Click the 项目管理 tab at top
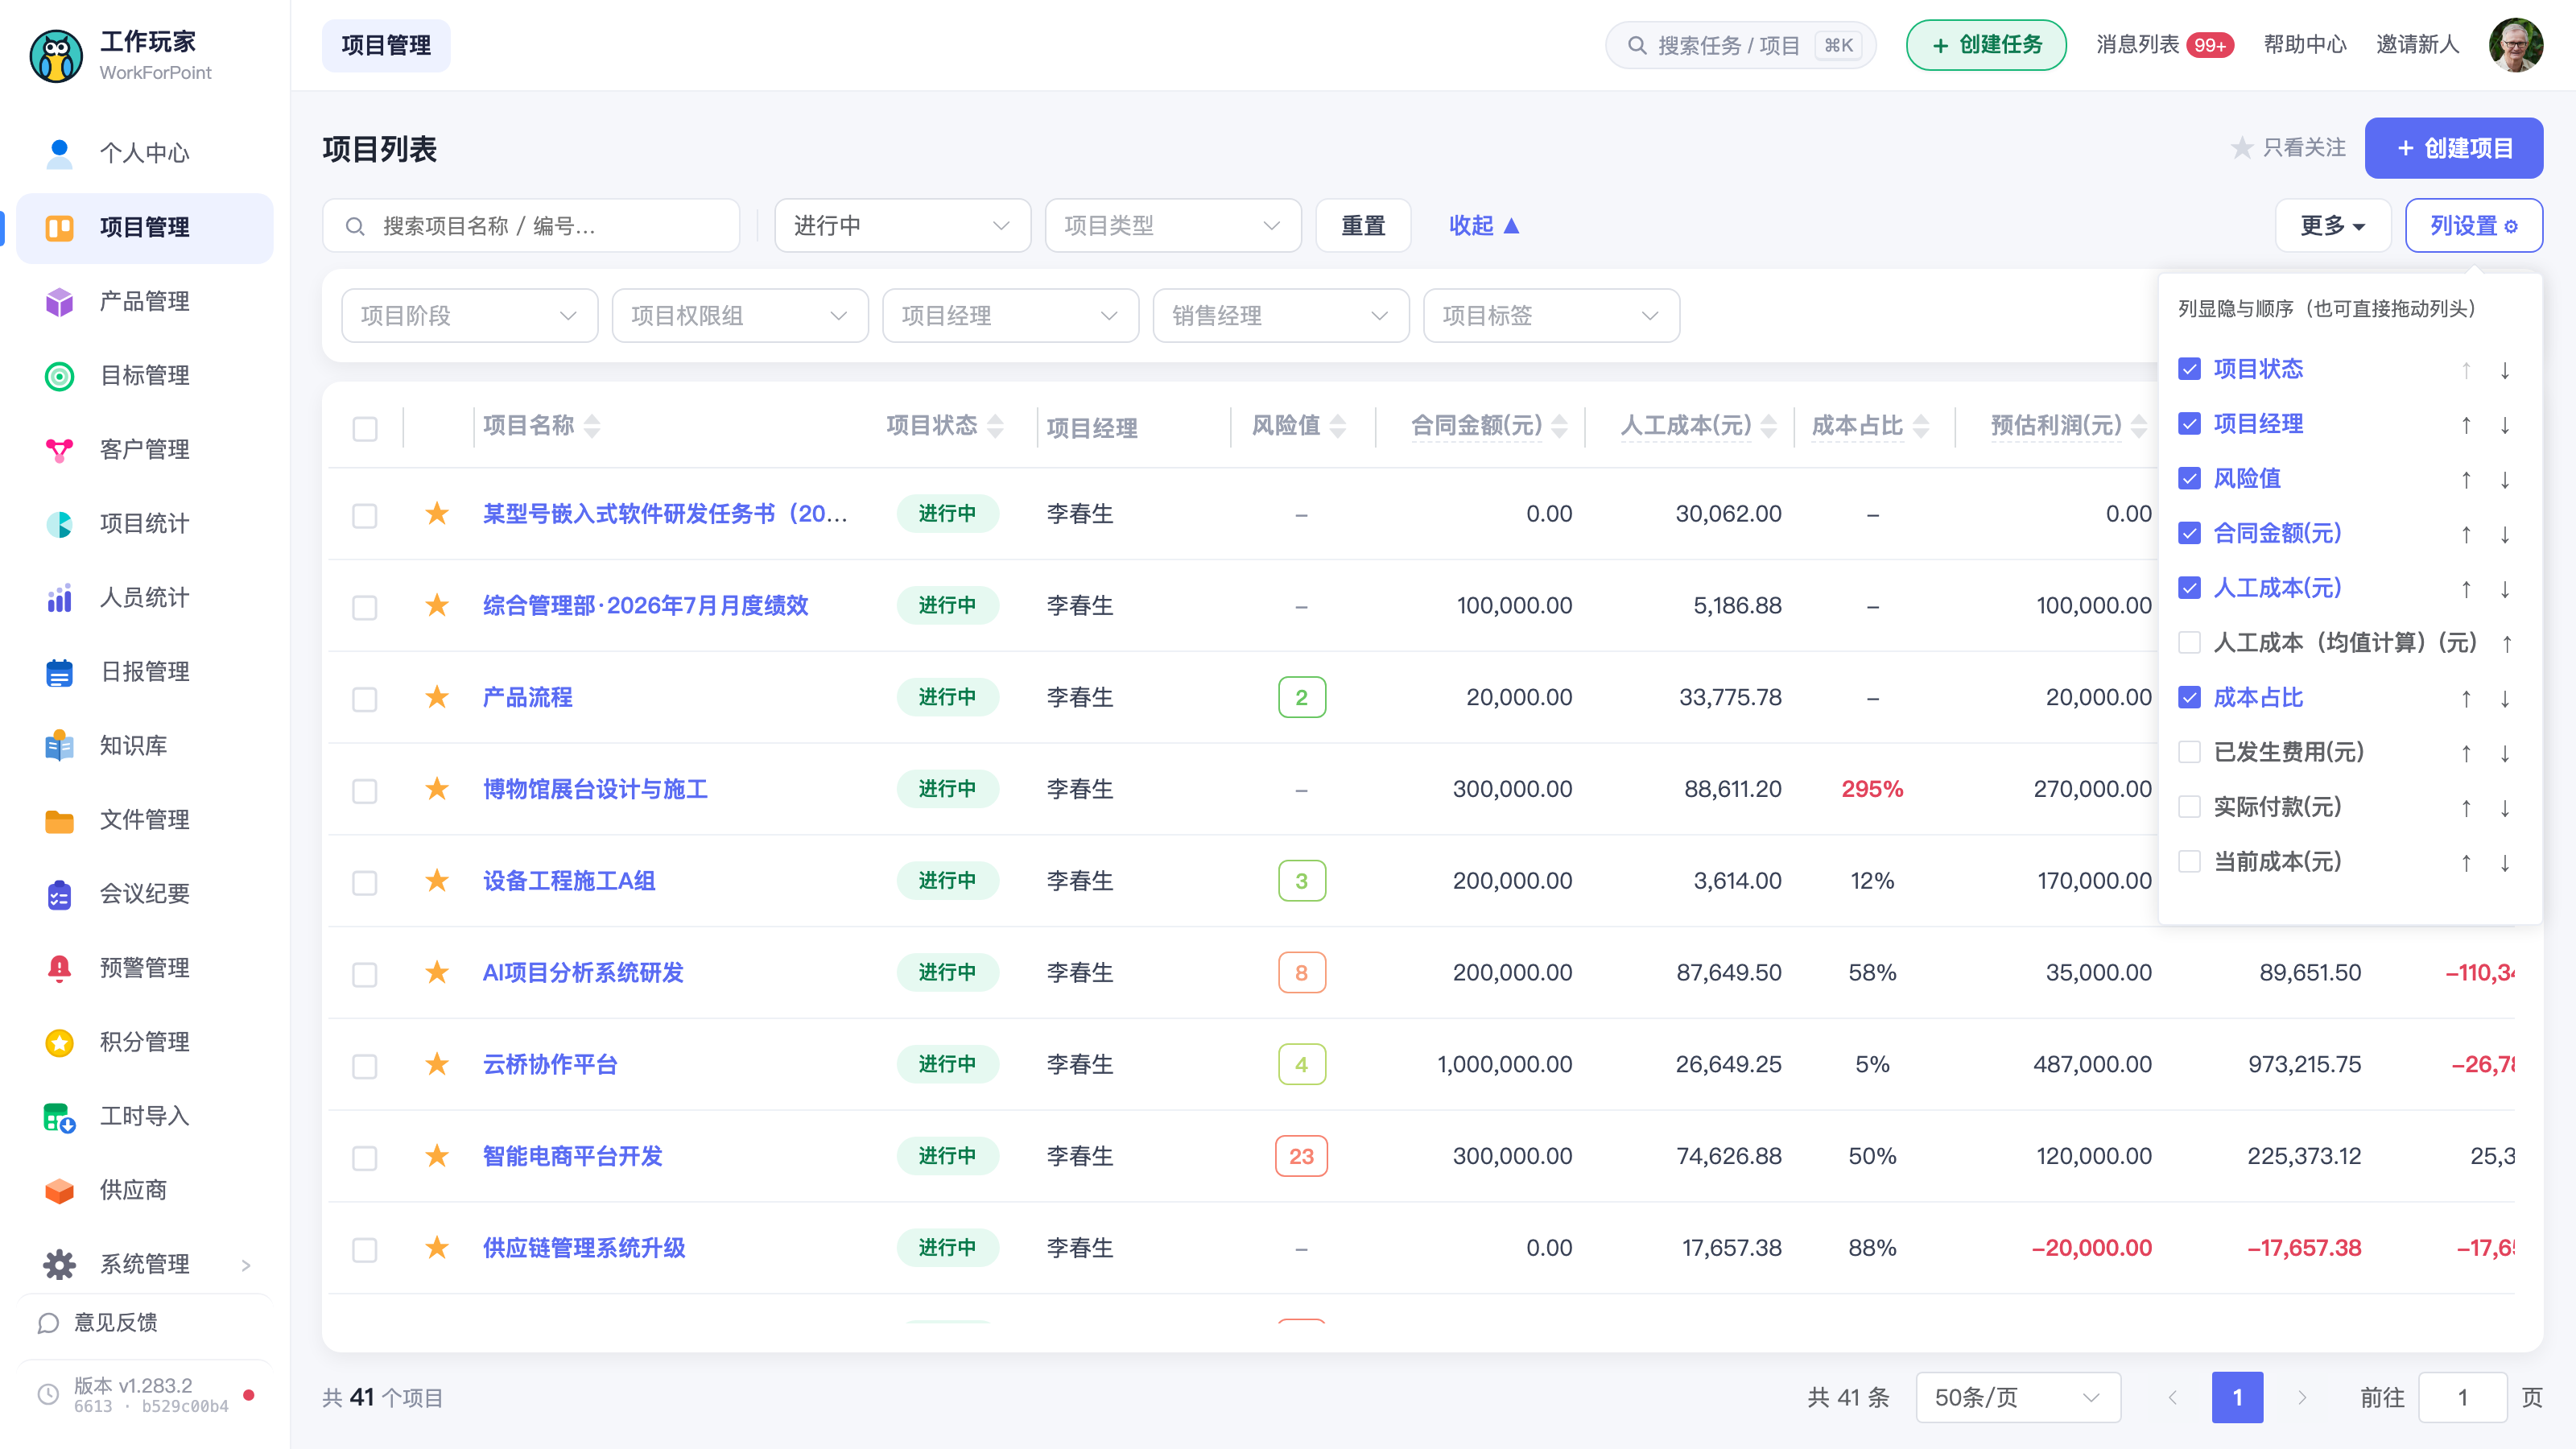The image size is (2576, 1449). pos(386,45)
